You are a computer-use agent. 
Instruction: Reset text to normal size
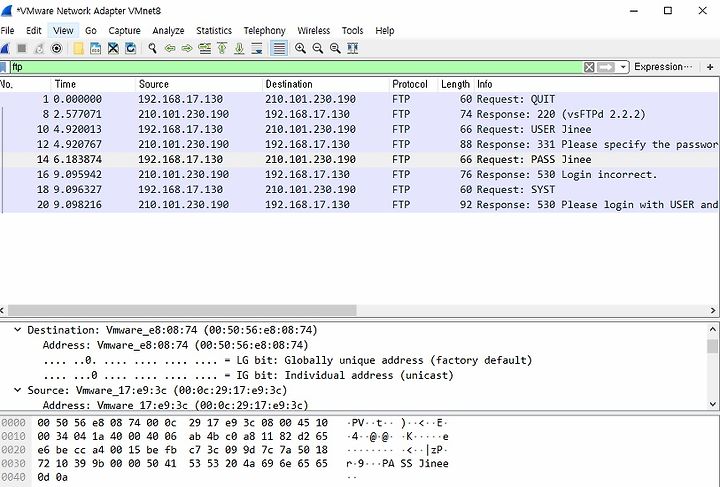335,48
